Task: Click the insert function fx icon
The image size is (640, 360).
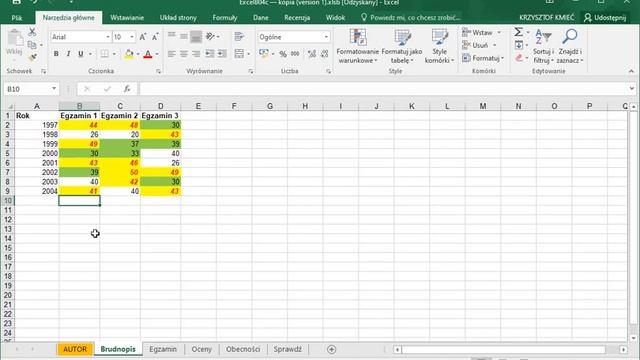Action: pos(127,89)
